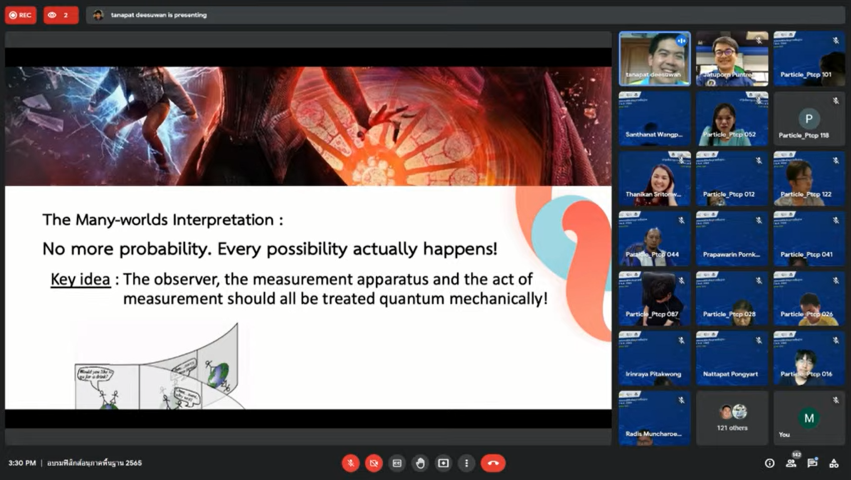Click muted mic icon on Prapawarin Pornk... tile

click(759, 220)
